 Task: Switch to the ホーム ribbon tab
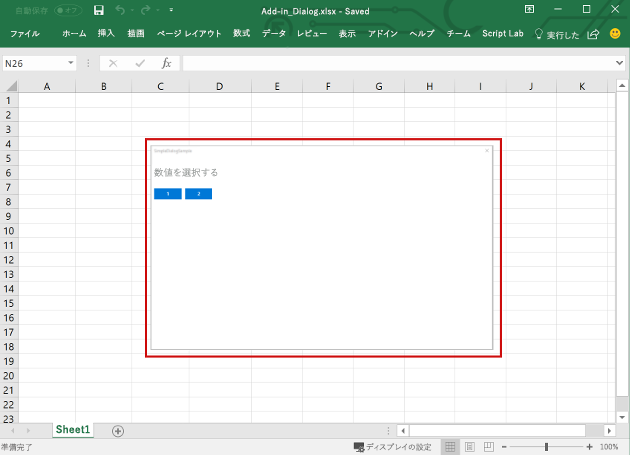click(74, 34)
